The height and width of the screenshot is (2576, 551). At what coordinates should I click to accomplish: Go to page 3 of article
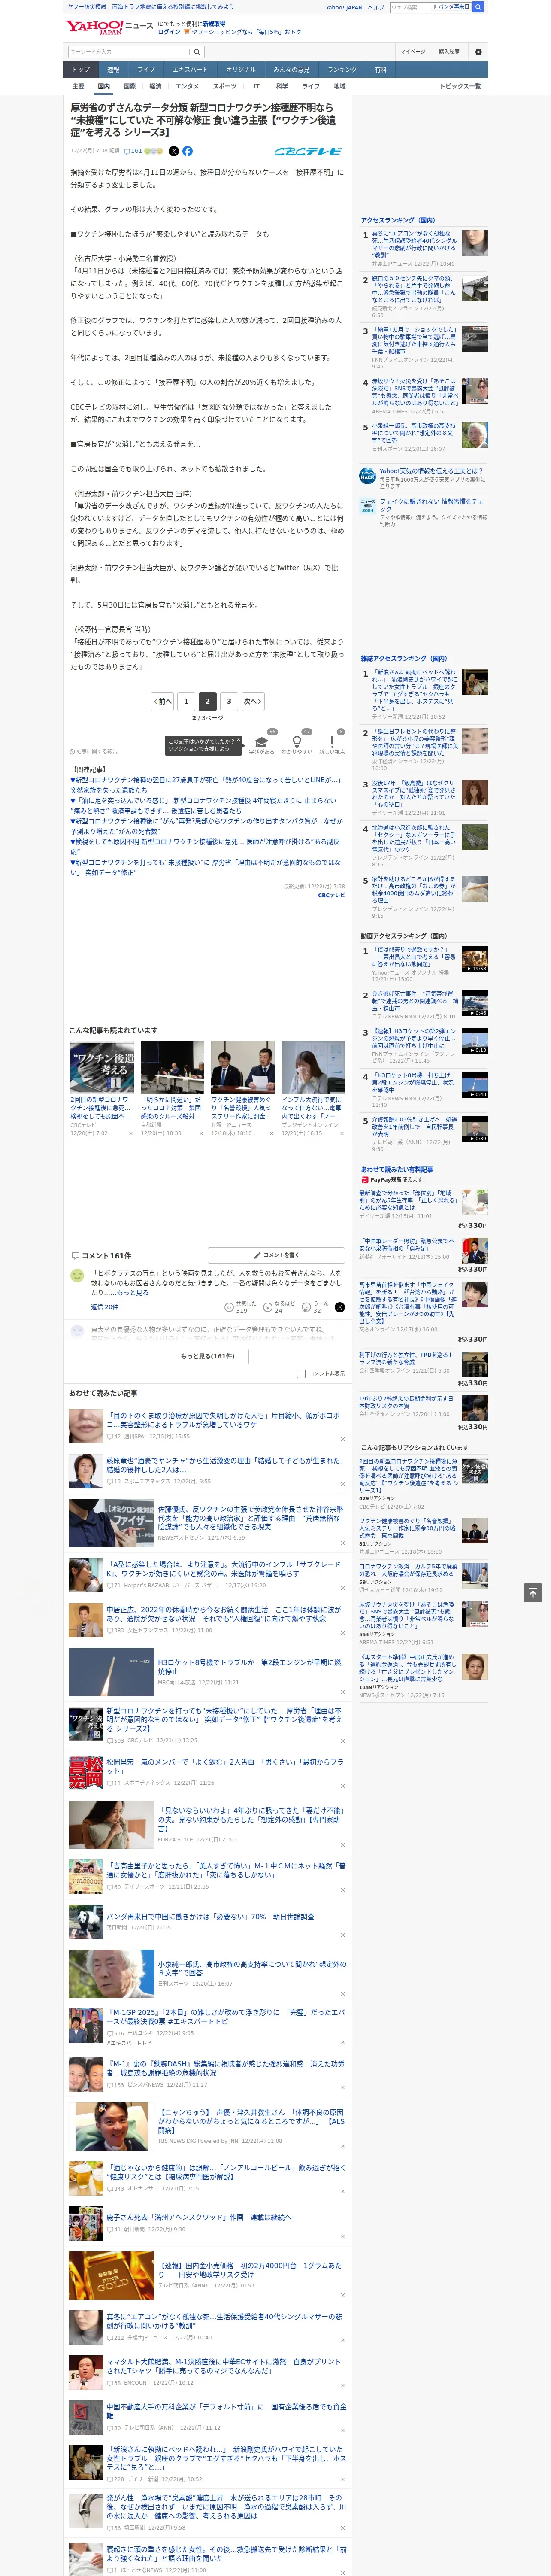click(229, 701)
